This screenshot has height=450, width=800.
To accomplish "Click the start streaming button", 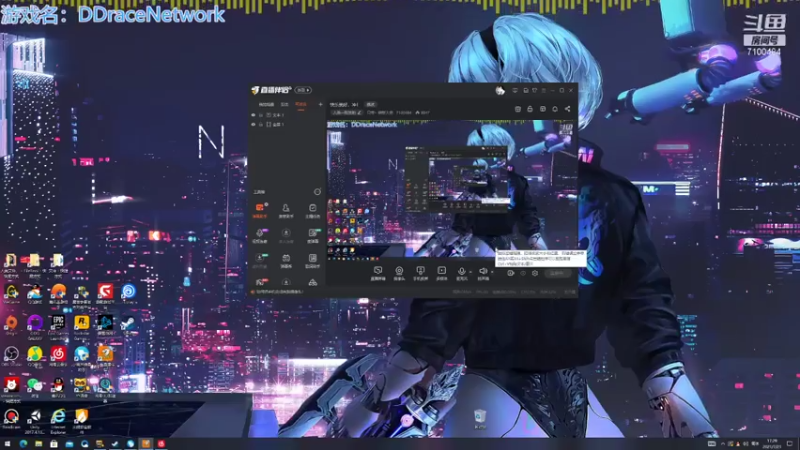I will point(557,273).
